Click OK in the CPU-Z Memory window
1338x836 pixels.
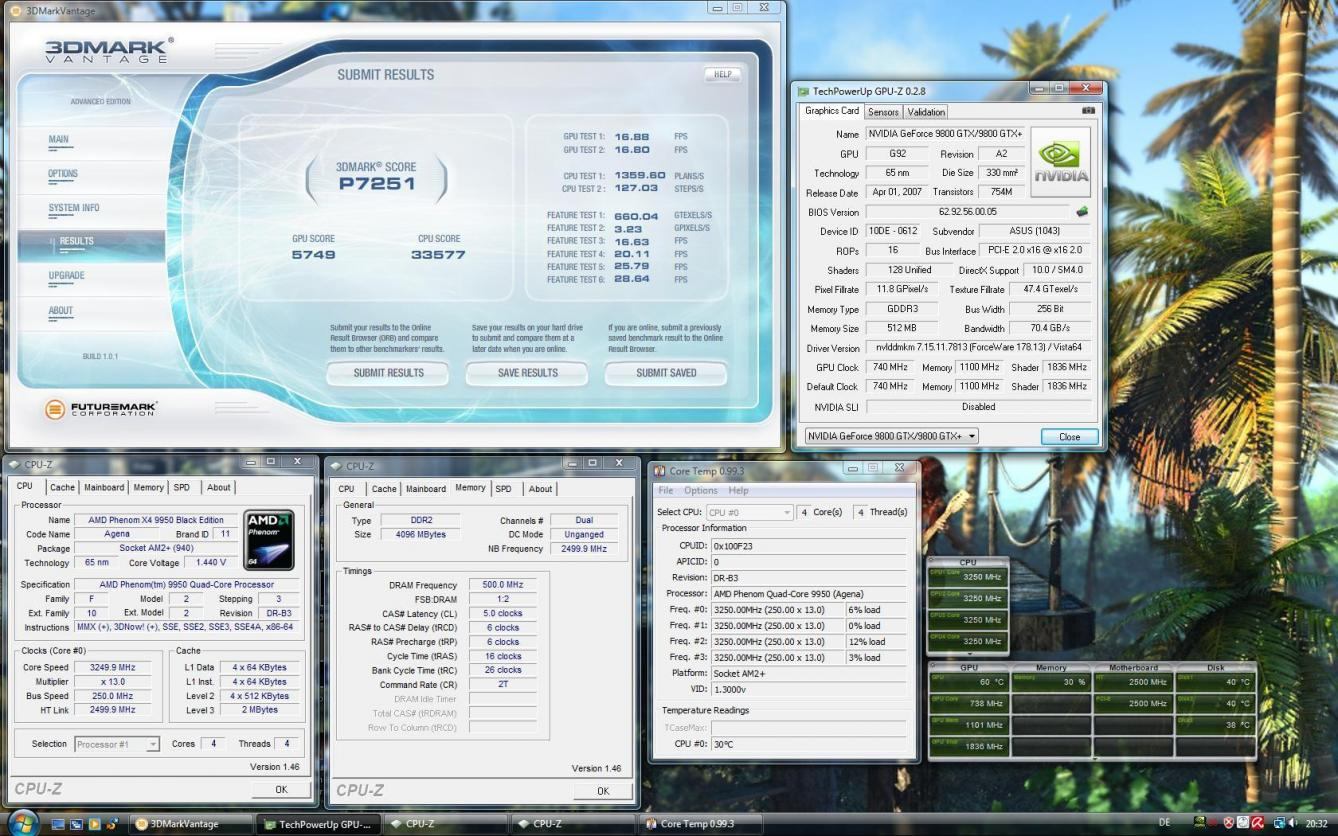click(x=603, y=790)
